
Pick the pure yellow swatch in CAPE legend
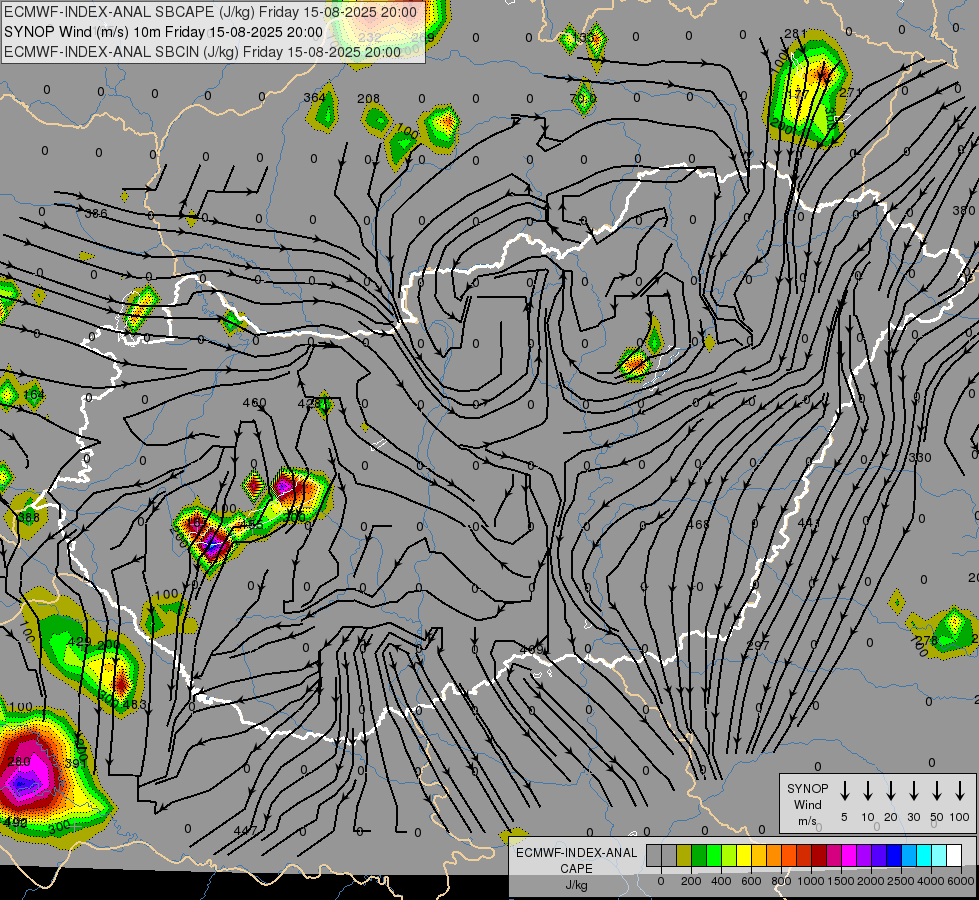[744, 855]
